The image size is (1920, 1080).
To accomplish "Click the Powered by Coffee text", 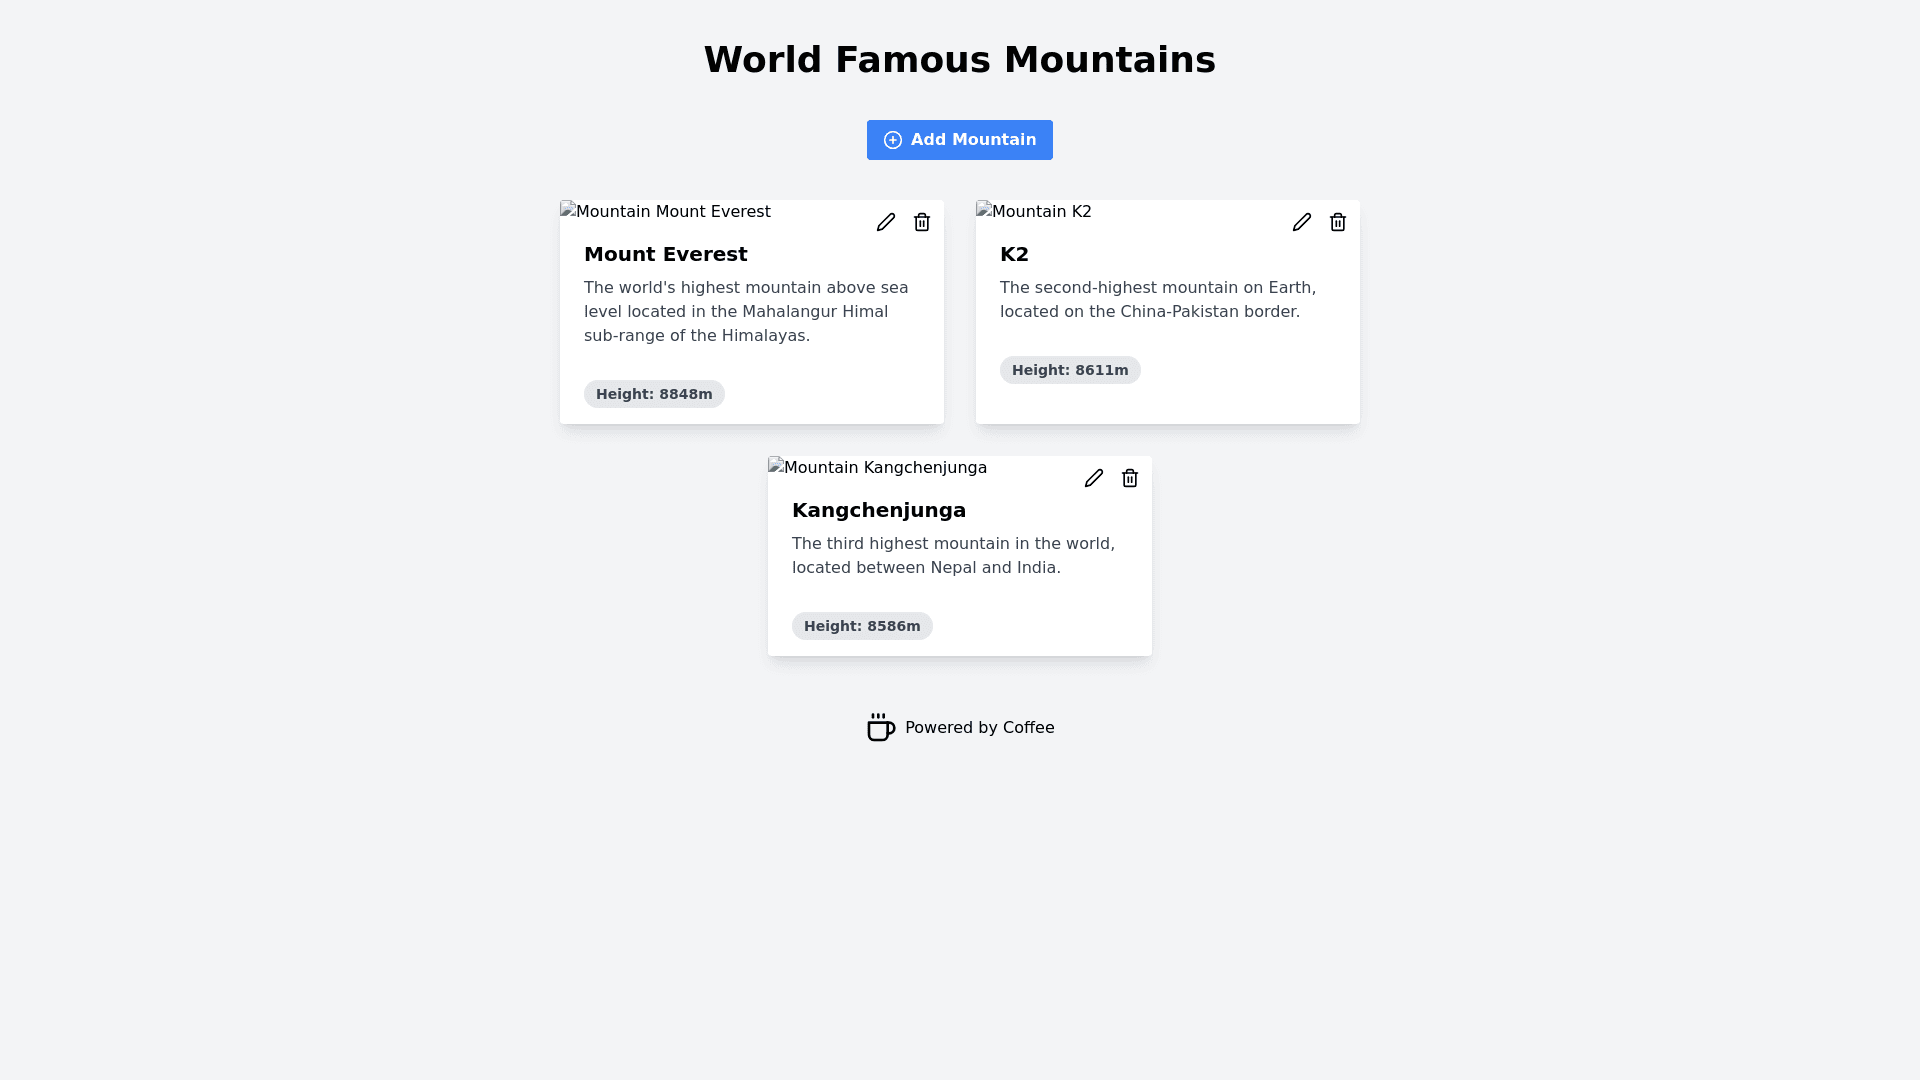I will (979, 728).
